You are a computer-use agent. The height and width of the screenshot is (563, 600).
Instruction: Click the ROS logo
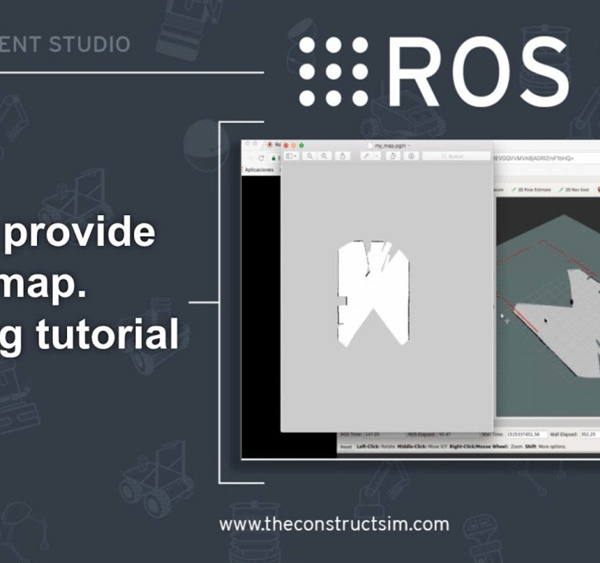click(434, 72)
